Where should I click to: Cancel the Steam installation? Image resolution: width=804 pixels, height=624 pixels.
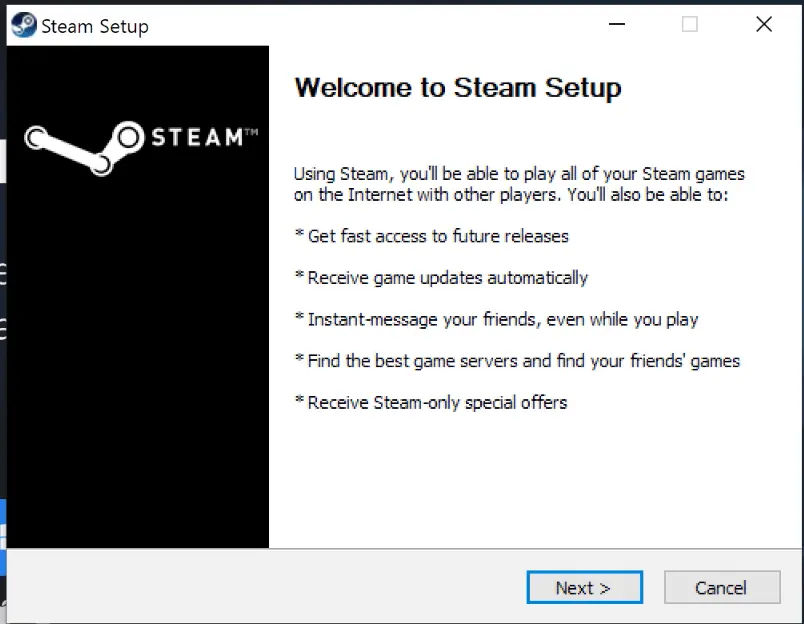[722, 587]
